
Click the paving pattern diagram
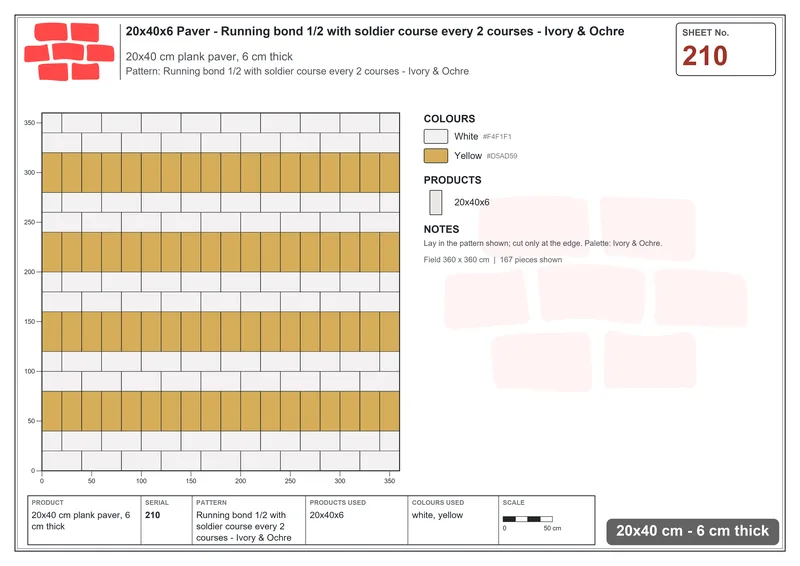pyautogui.click(x=220, y=292)
